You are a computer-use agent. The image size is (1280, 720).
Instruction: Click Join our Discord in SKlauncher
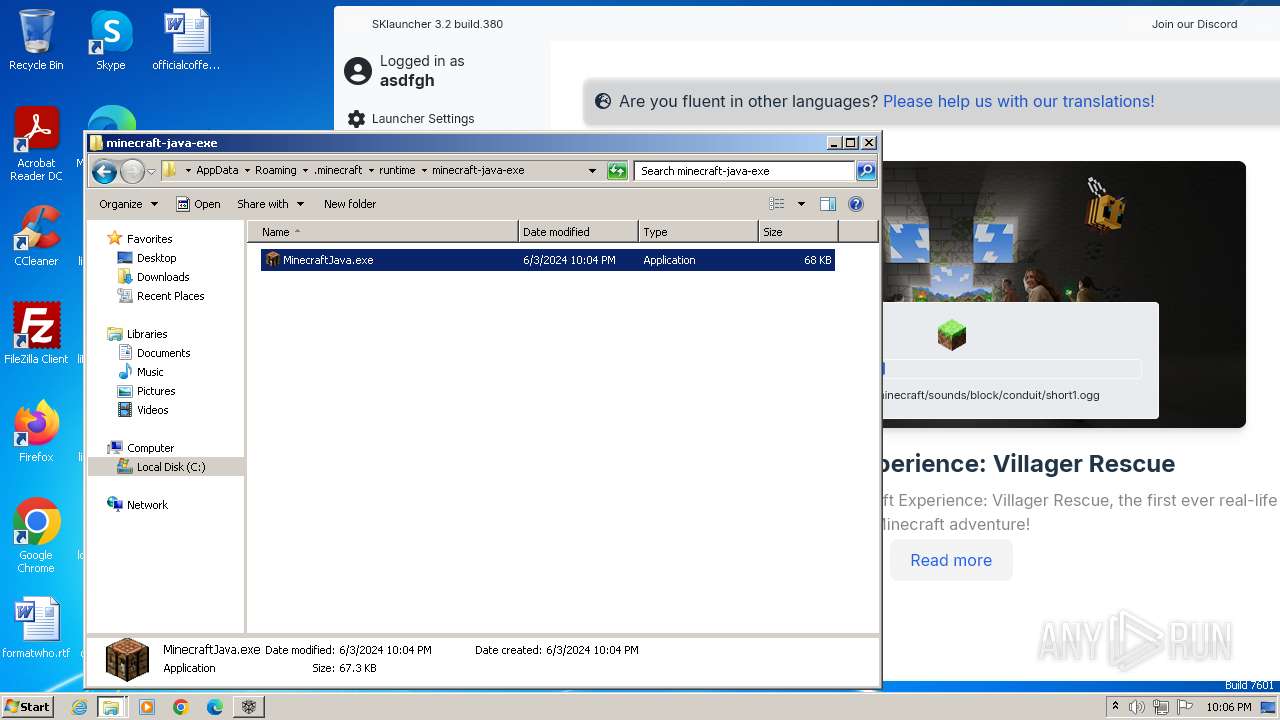pyautogui.click(x=1194, y=24)
